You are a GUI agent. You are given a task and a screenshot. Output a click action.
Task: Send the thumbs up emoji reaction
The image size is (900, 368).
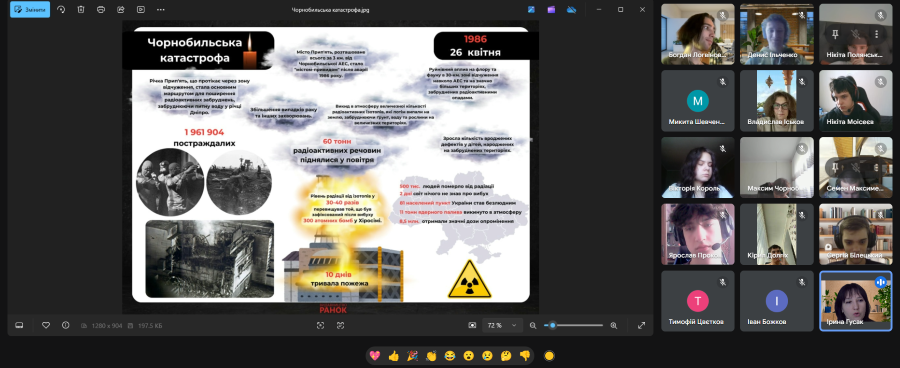(393, 356)
